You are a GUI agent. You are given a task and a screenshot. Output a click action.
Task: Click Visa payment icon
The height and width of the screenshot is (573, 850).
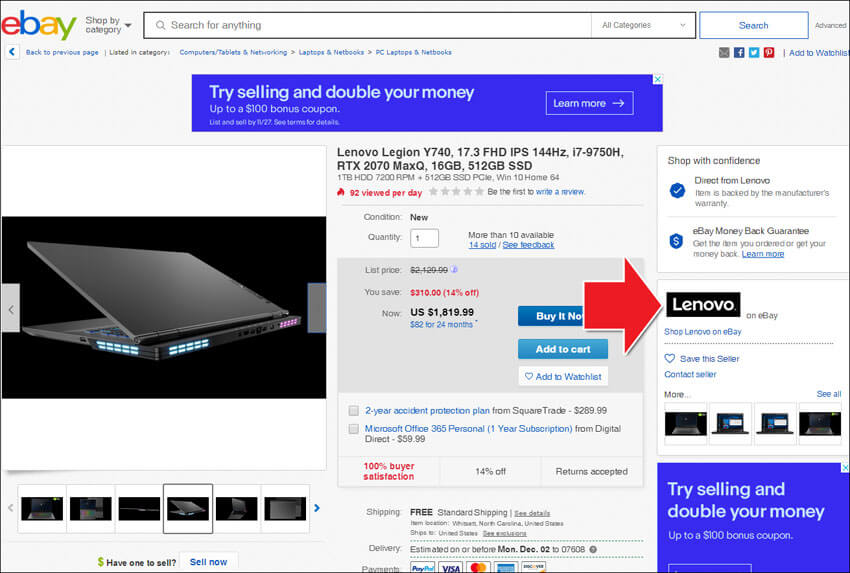450,568
